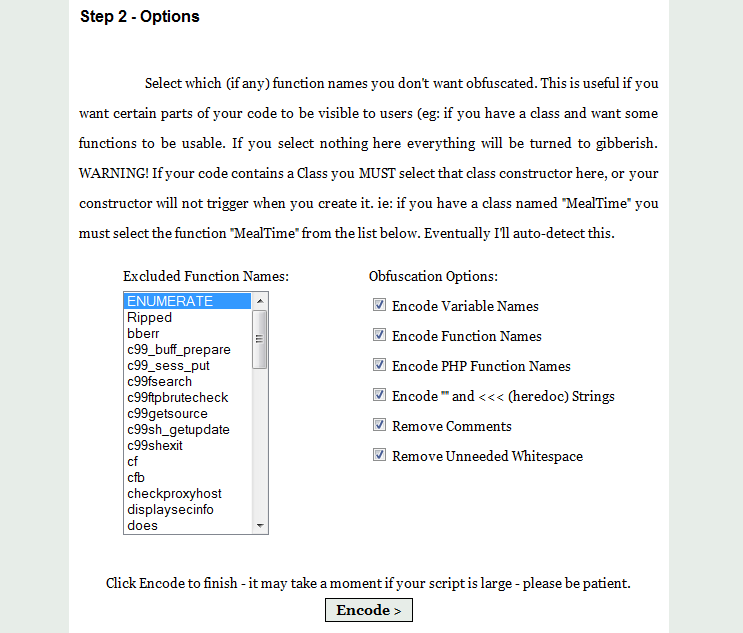Viewport: 743px width, 633px height.
Task: Select c99fsearch function name
Action: 187,381
